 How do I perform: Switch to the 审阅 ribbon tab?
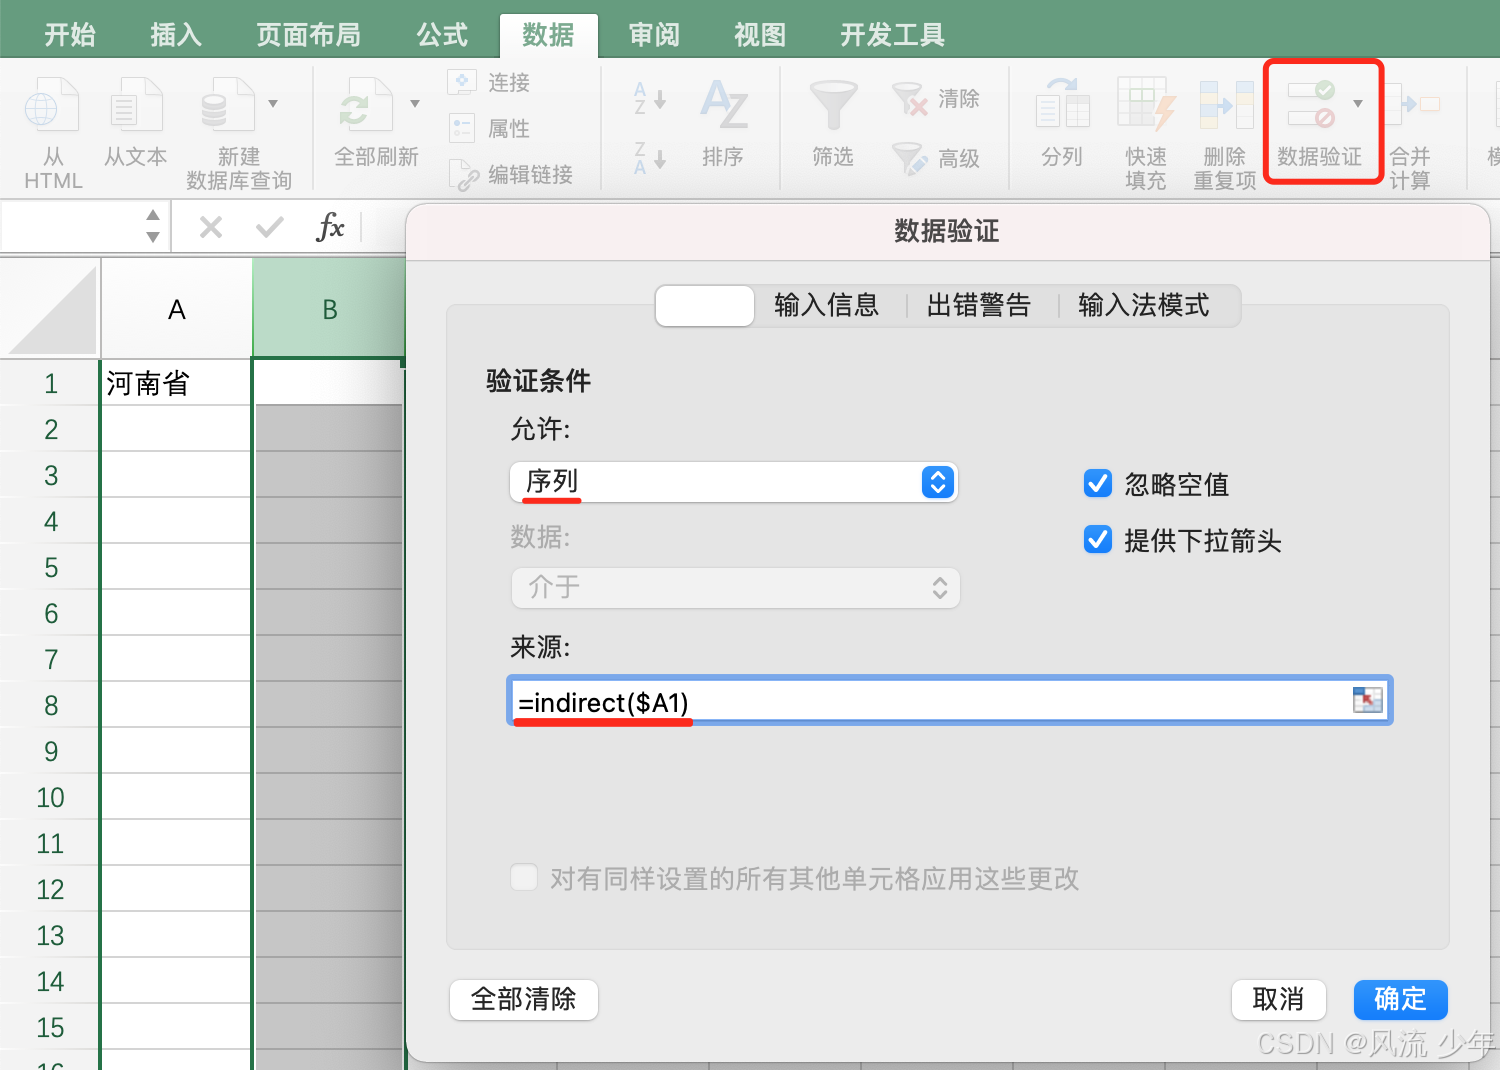coord(654,35)
